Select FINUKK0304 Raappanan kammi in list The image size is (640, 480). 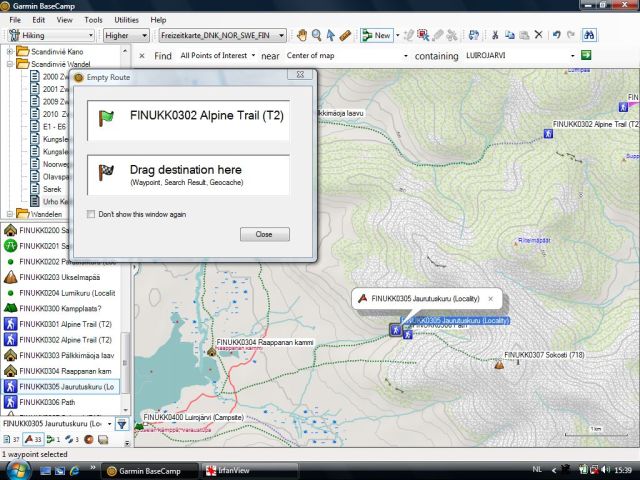60,371
